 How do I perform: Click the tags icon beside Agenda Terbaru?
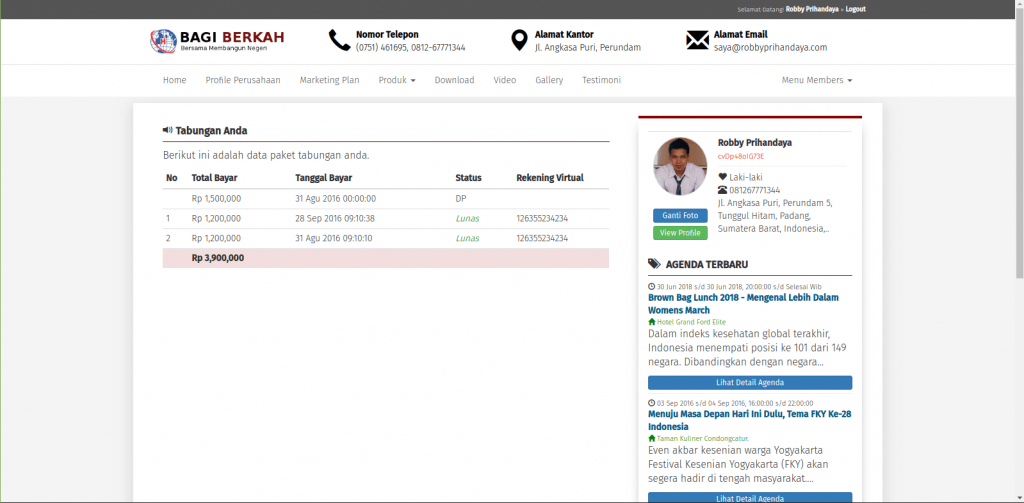pyautogui.click(x=654, y=264)
